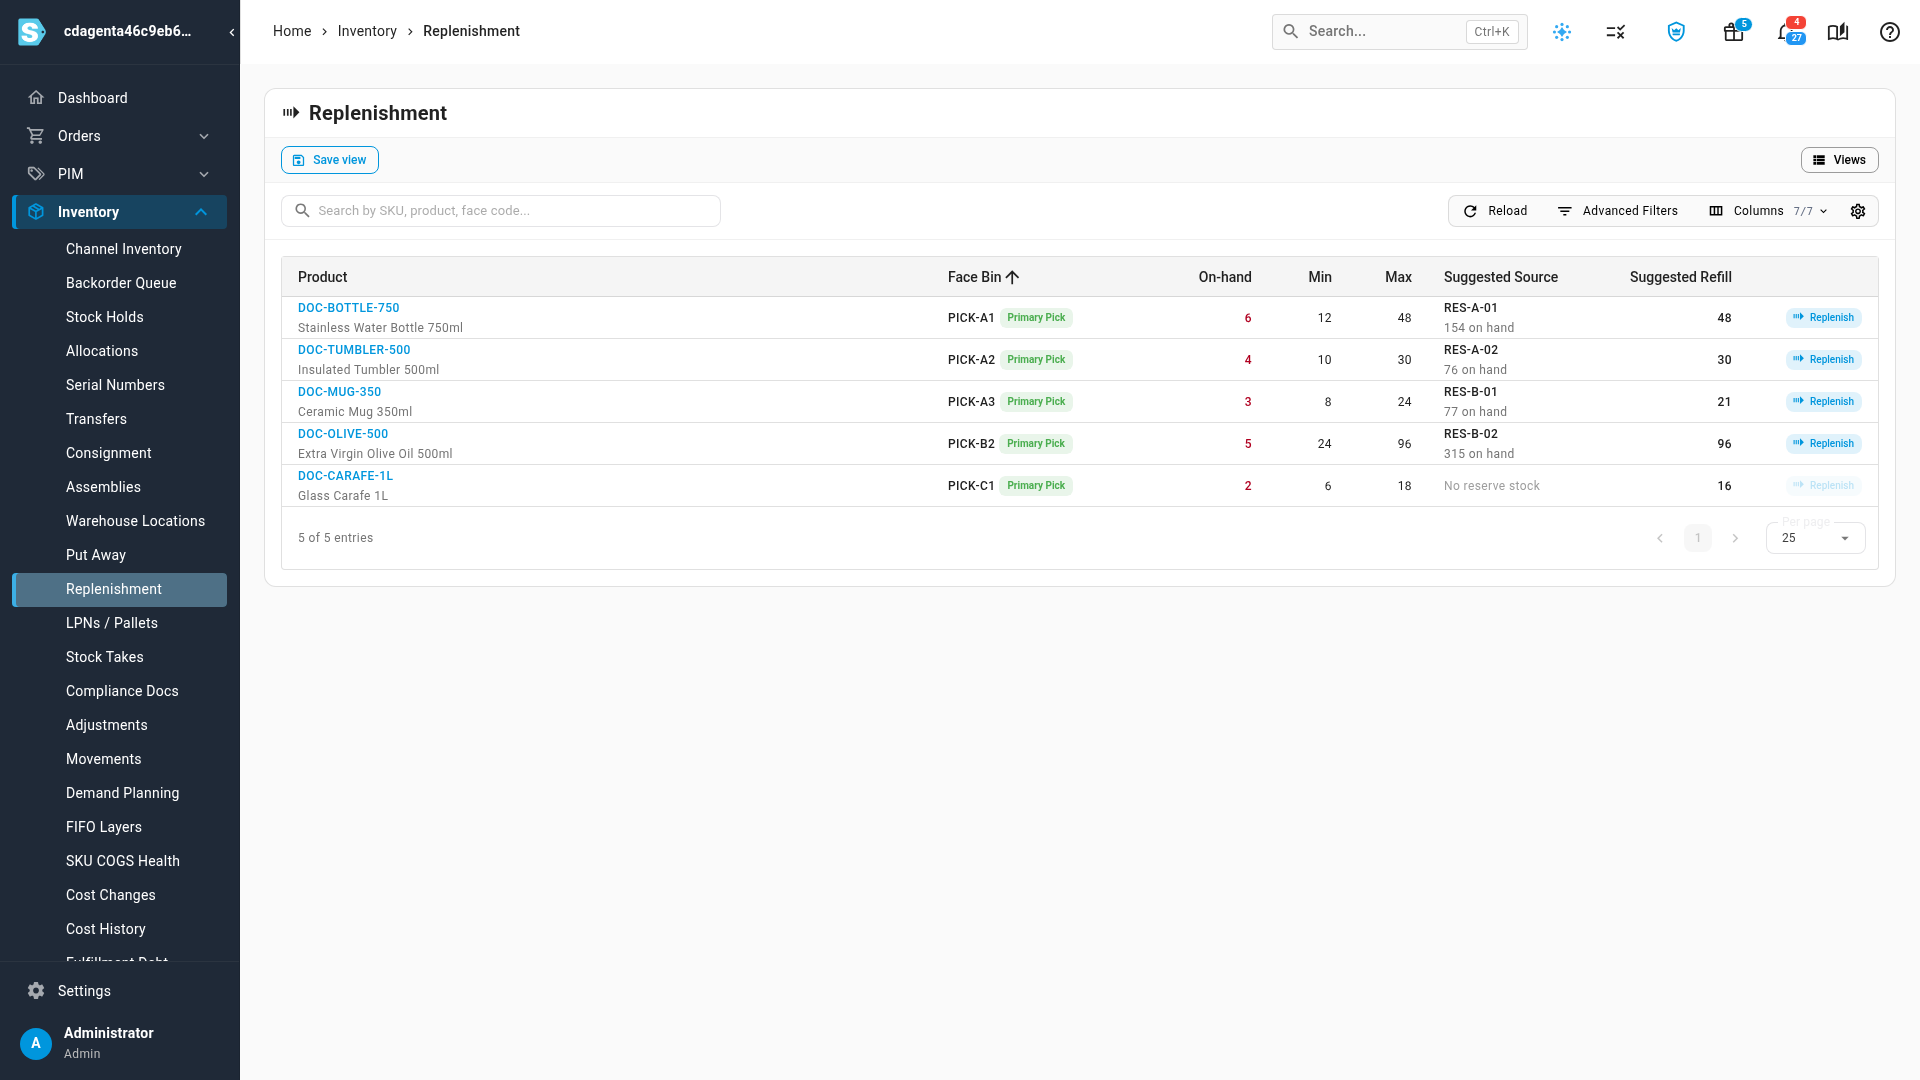Collapse the sidebar with the chevron

tap(232, 32)
